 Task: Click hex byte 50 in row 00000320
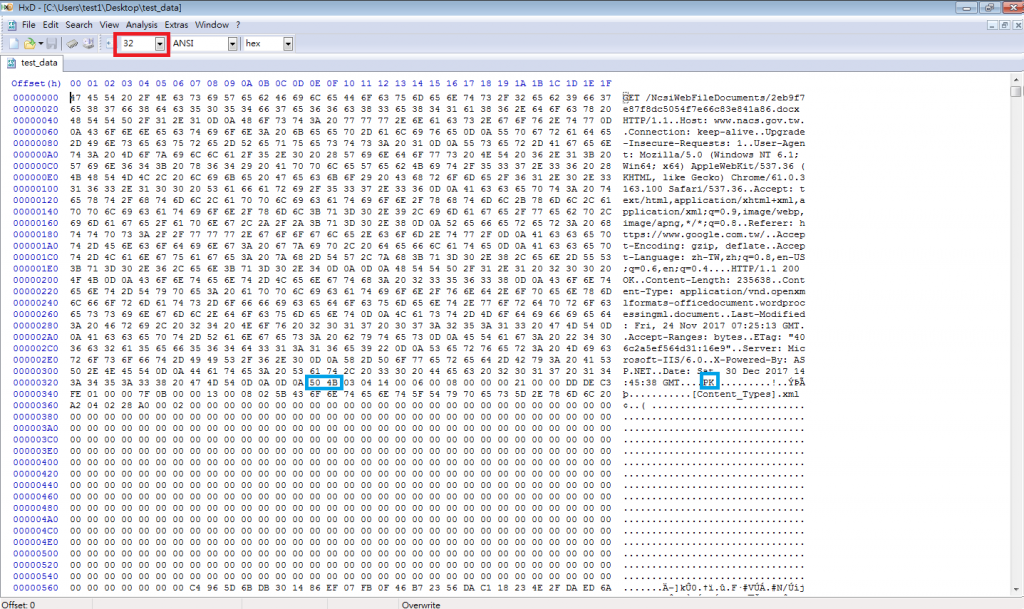click(x=315, y=383)
